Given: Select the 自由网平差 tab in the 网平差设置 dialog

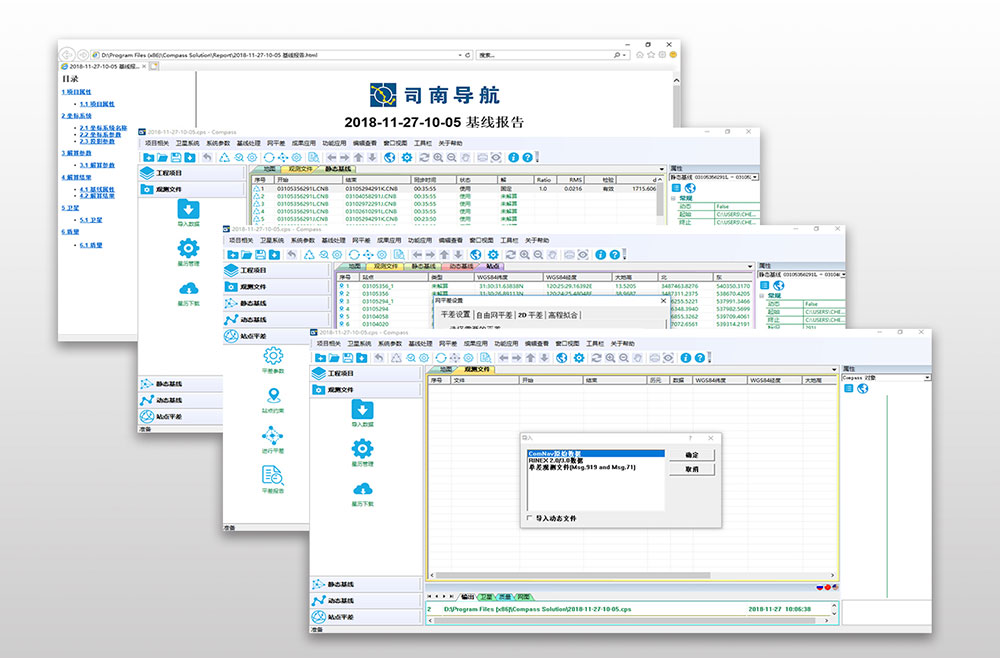Looking at the screenshot, I should click(x=494, y=315).
